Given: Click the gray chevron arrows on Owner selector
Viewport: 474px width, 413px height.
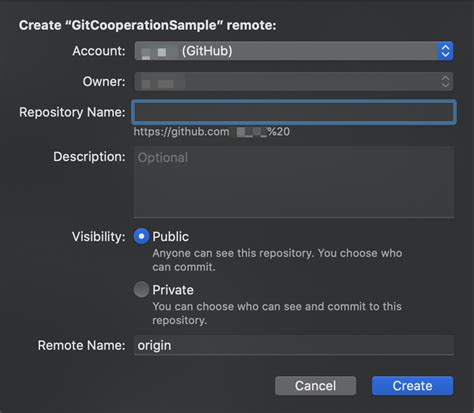Looking at the screenshot, I should click(x=445, y=81).
